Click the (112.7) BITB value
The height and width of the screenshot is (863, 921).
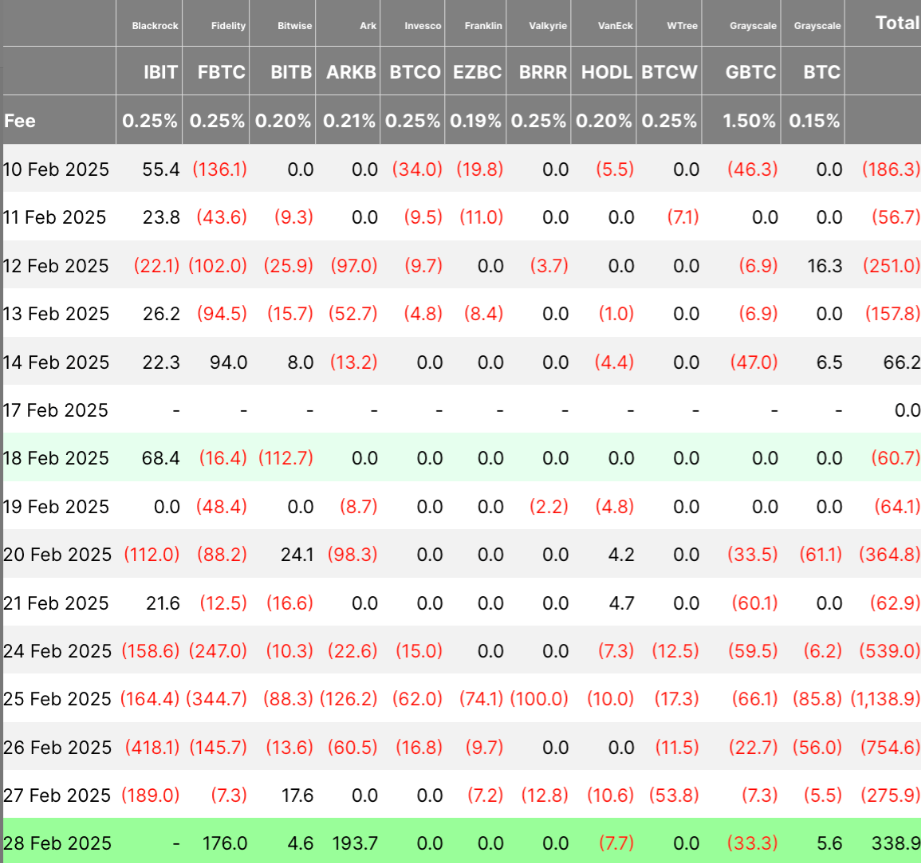click(x=286, y=458)
